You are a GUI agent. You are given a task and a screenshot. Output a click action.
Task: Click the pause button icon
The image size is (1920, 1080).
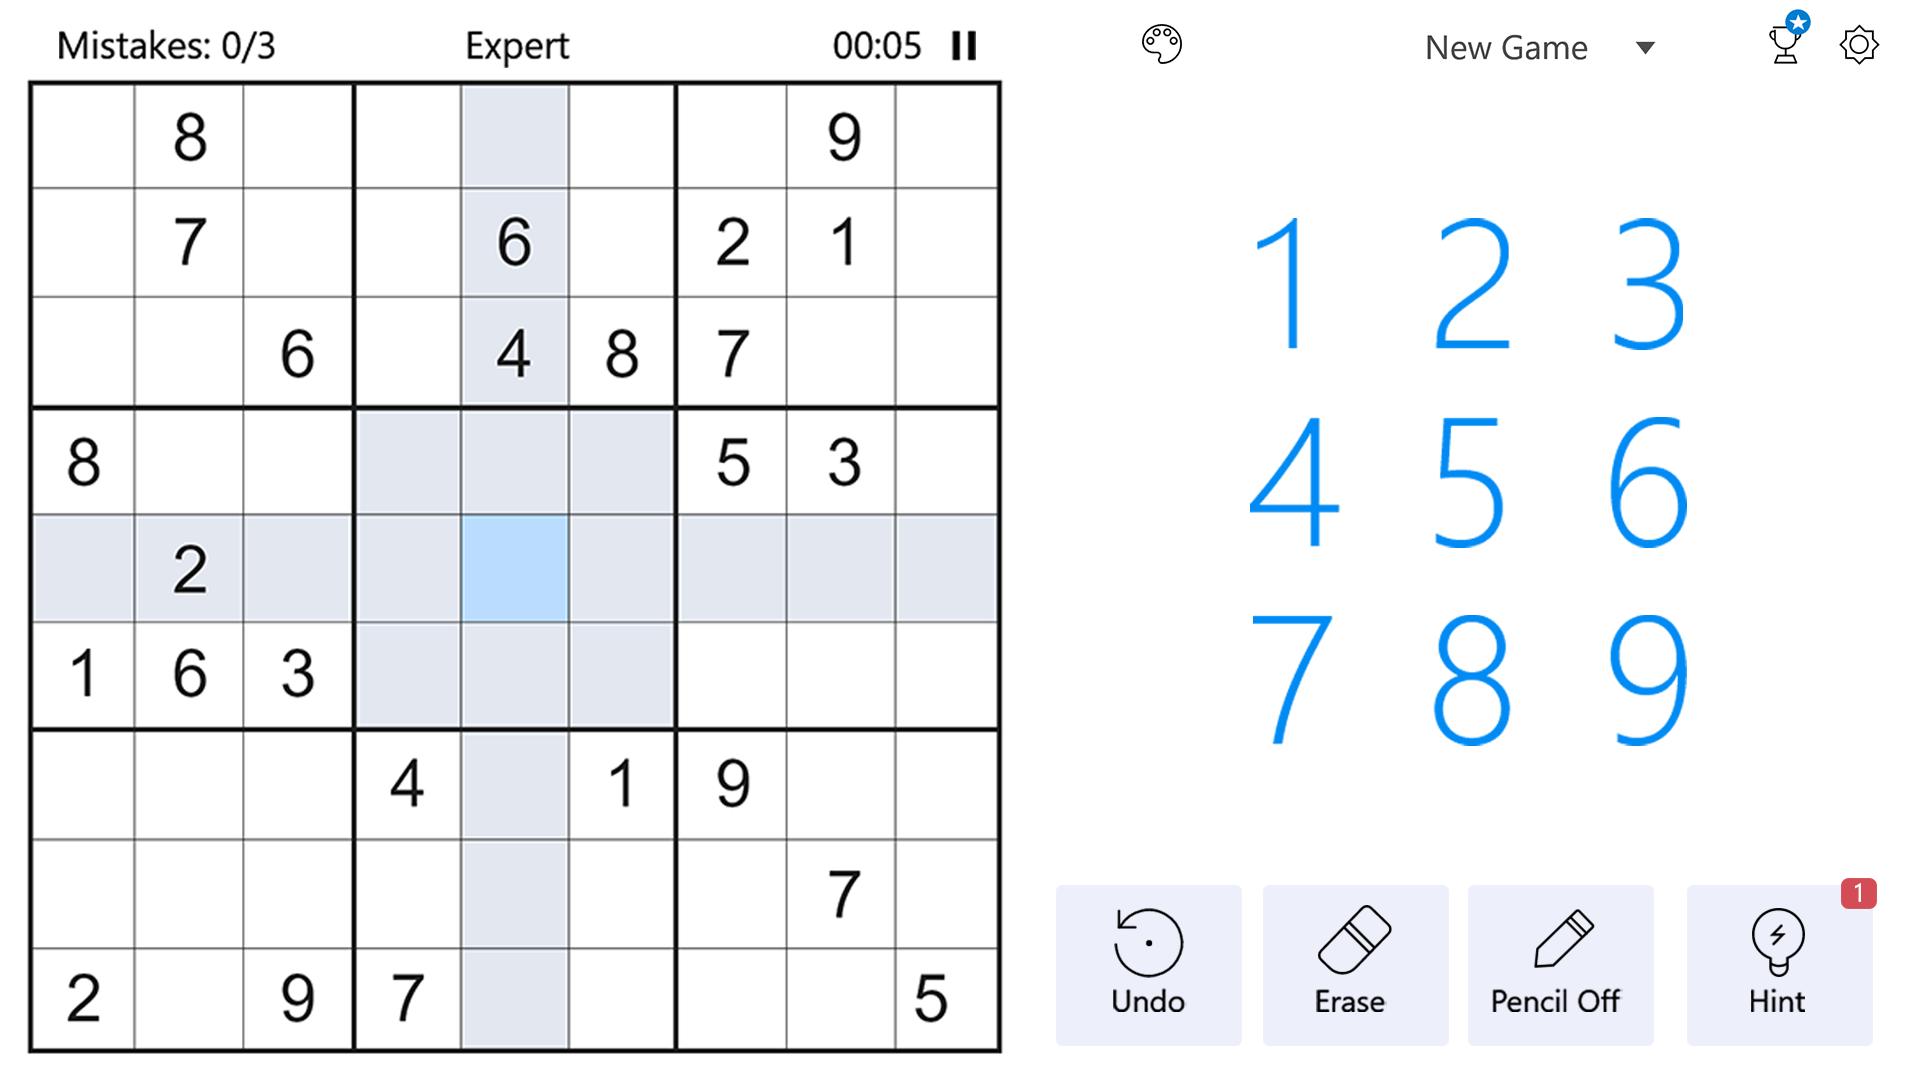pos(963,46)
